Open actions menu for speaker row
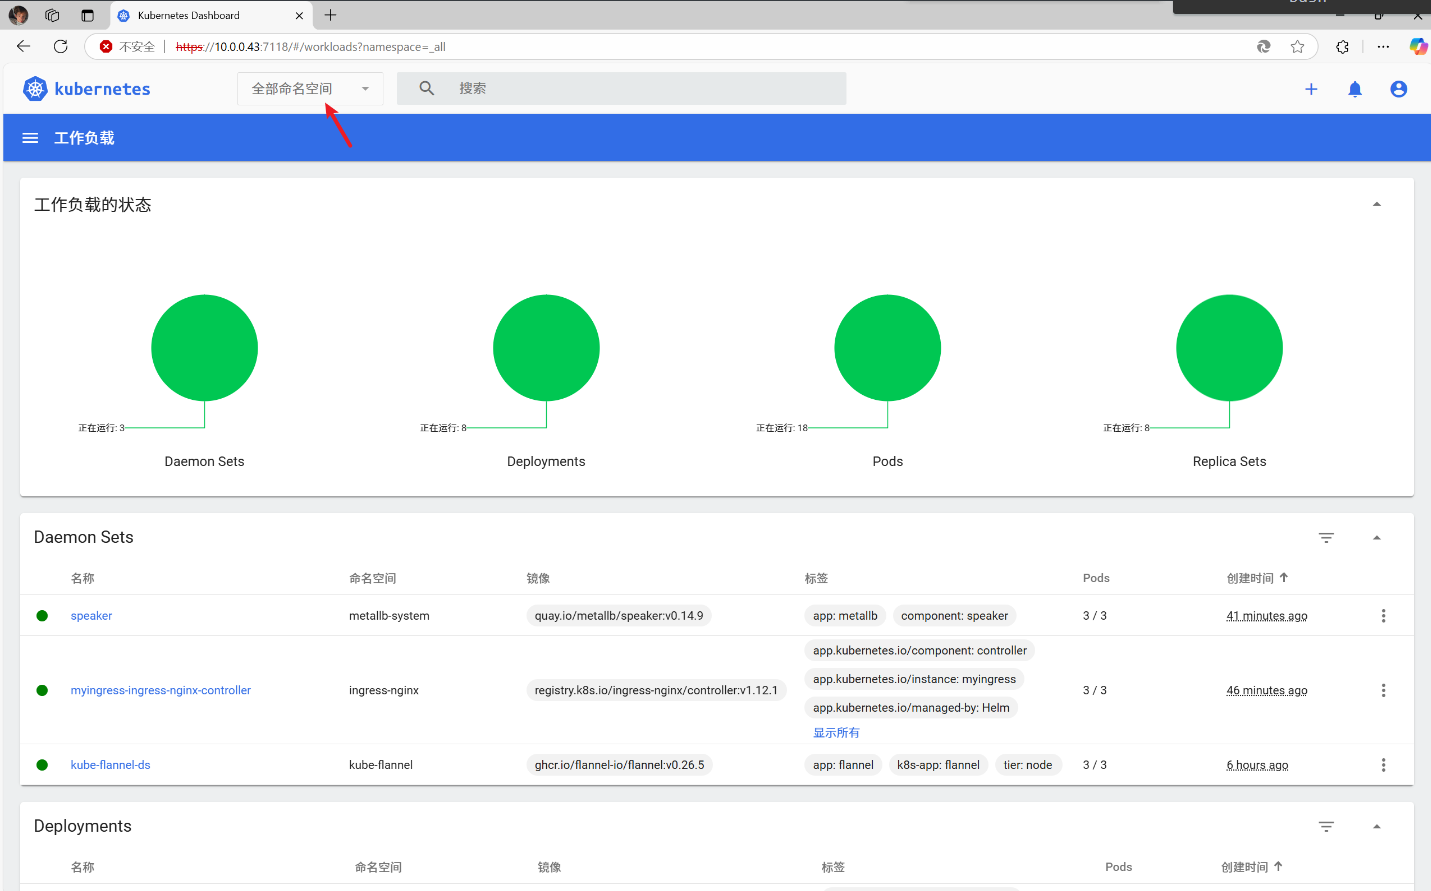Viewport: 1431px width, 891px height. click(1383, 616)
